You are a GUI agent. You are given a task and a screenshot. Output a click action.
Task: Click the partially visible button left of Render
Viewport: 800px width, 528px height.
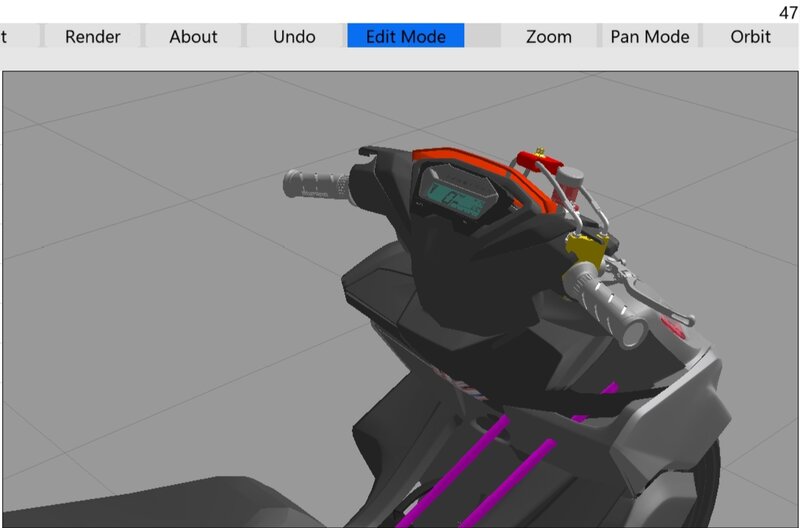tap(19, 36)
